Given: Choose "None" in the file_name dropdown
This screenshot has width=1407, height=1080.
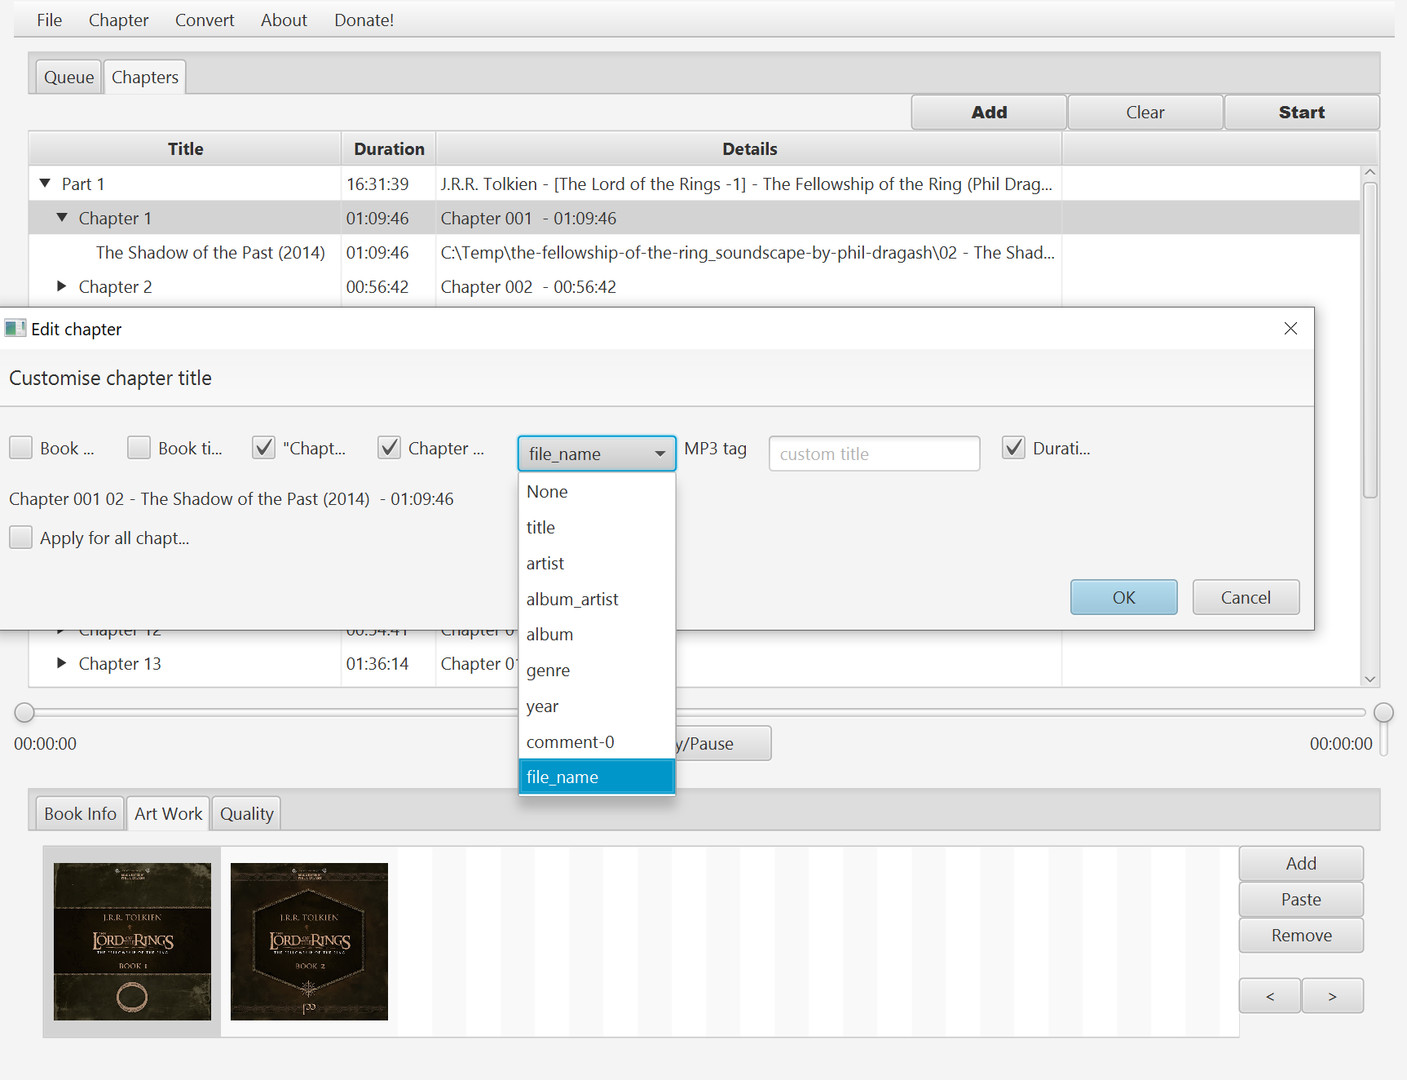Looking at the screenshot, I should coord(547,491).
